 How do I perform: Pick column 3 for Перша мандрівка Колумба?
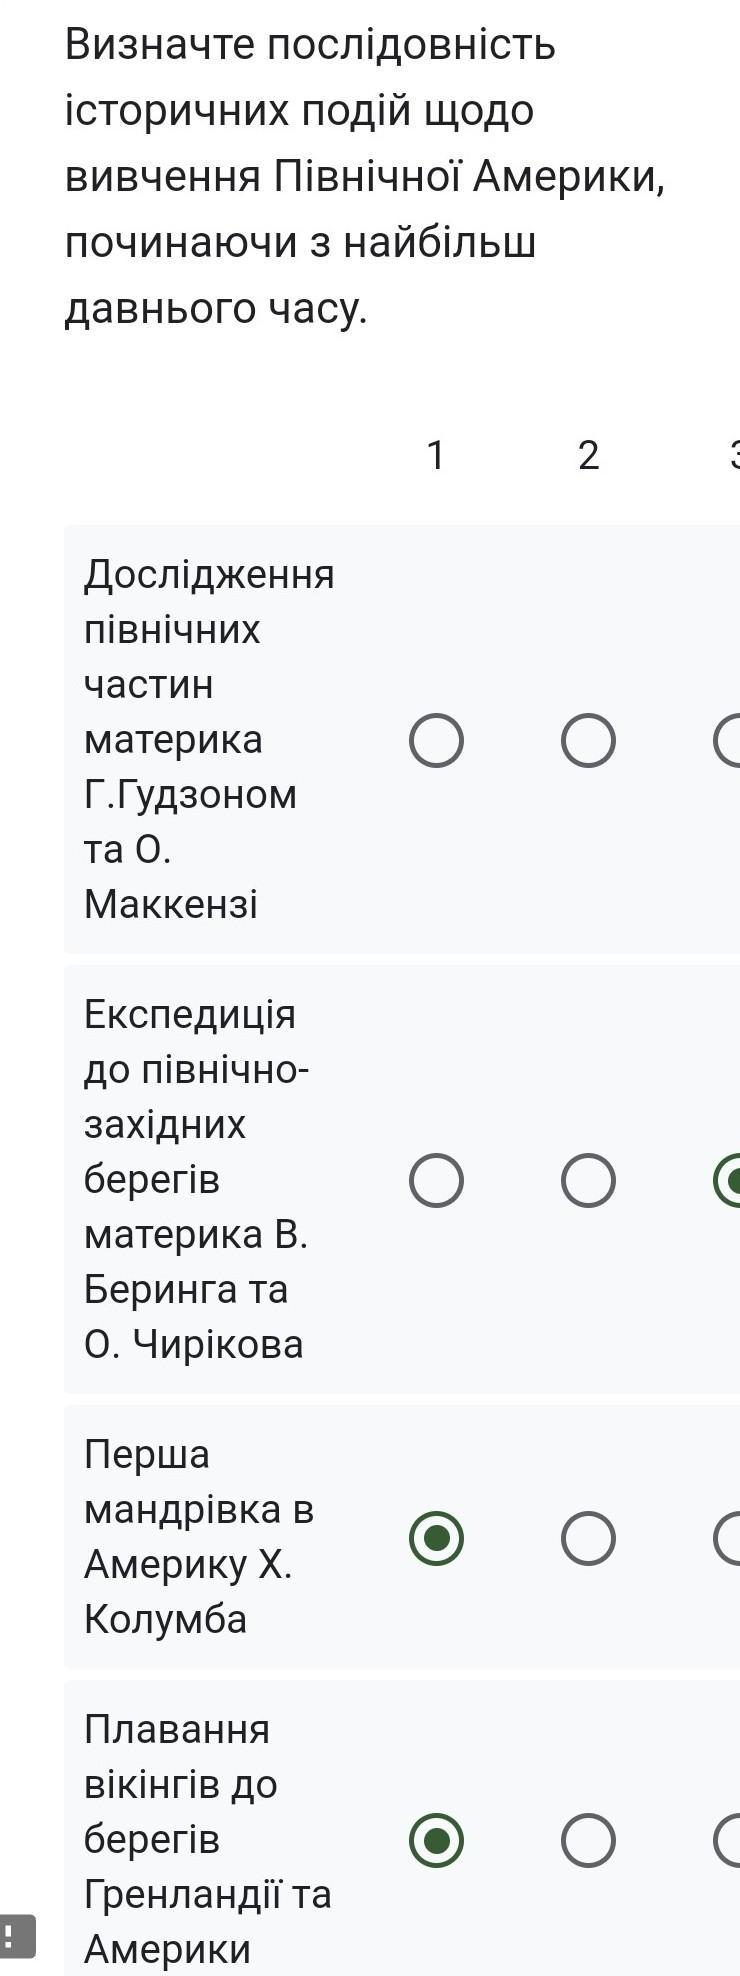pyautogui.click(x=730, y=1538)
